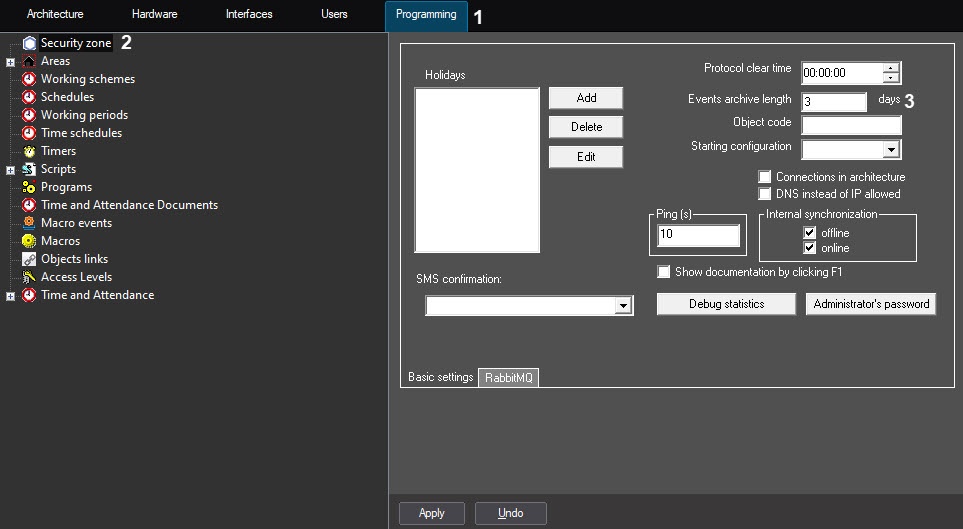Click the Access Levels icon
Image resolution: width=963 pixels, height=529 pixels.
click(29, 277)
